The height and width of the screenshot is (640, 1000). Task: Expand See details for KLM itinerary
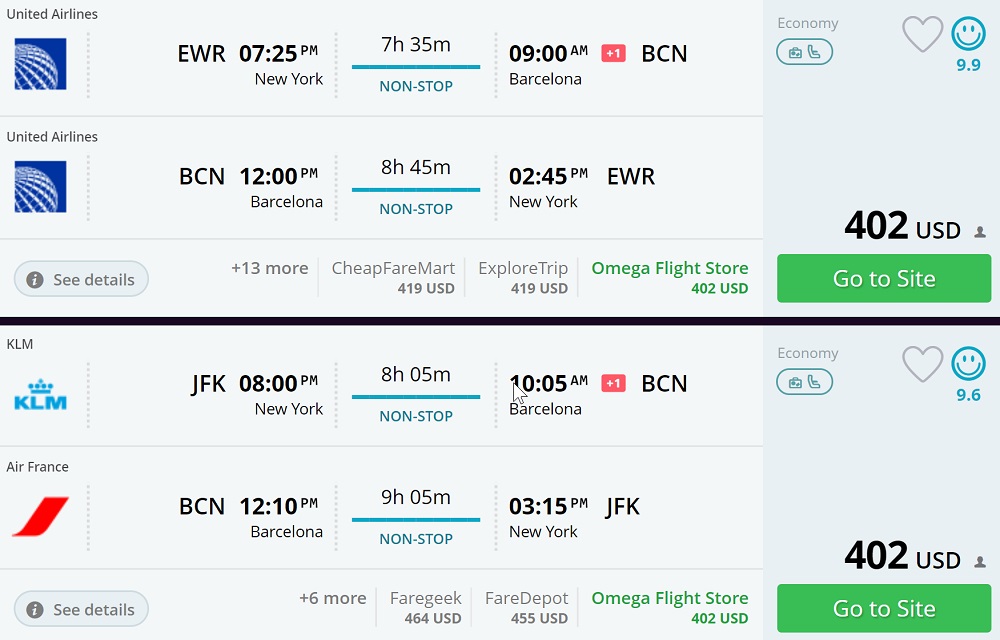pyautogui.click(x=81, y=609)
